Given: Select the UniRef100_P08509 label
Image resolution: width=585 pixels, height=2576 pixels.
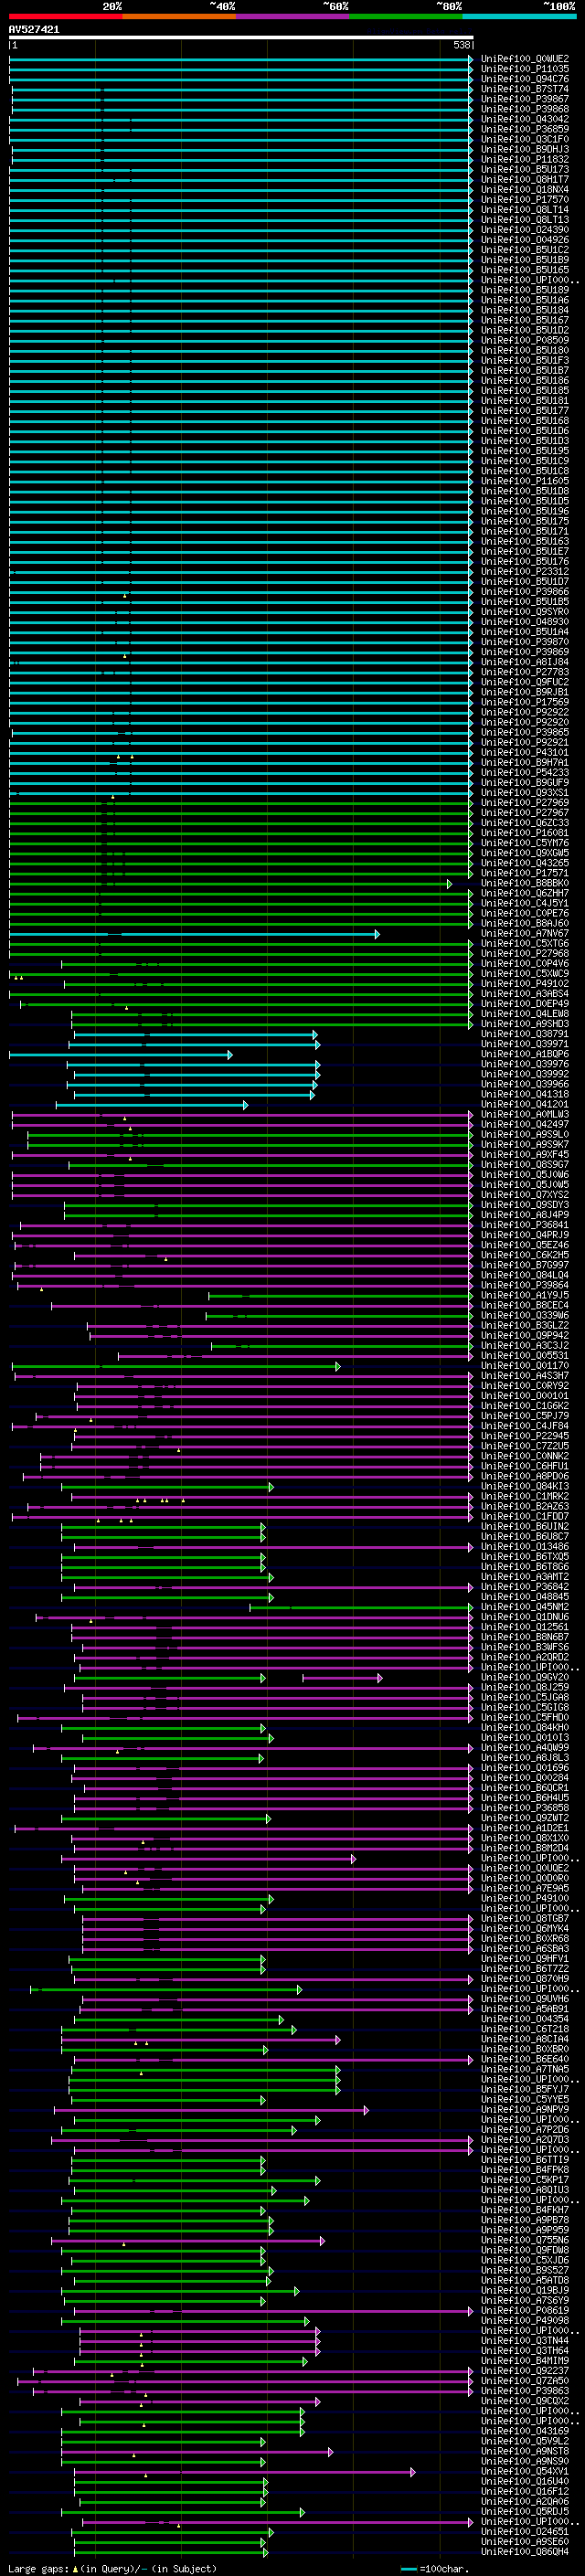Looking at the screenshot, I should pyautogui.click(x=525, y=340).
